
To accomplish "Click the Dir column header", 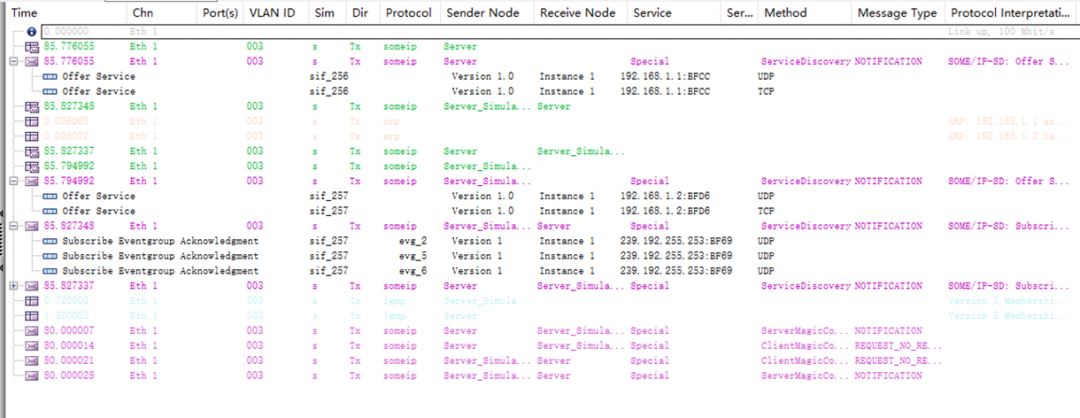I will 362,13.
